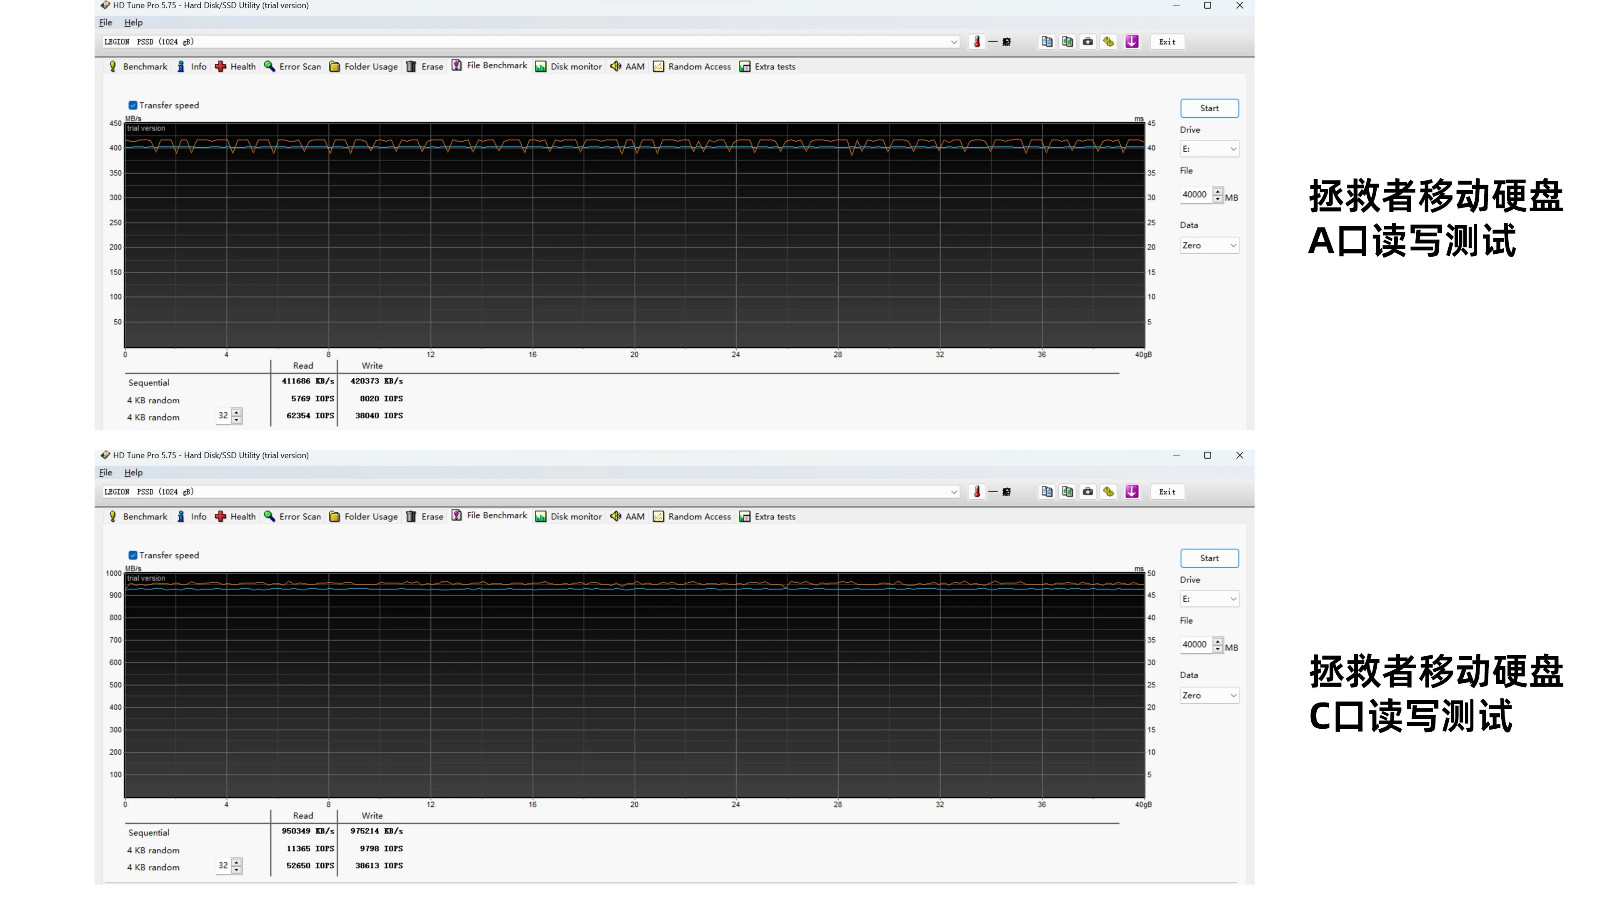Click the screenshot camera icon in top window
This screenshot has height=900, width=1600.
click(1088, 42)
